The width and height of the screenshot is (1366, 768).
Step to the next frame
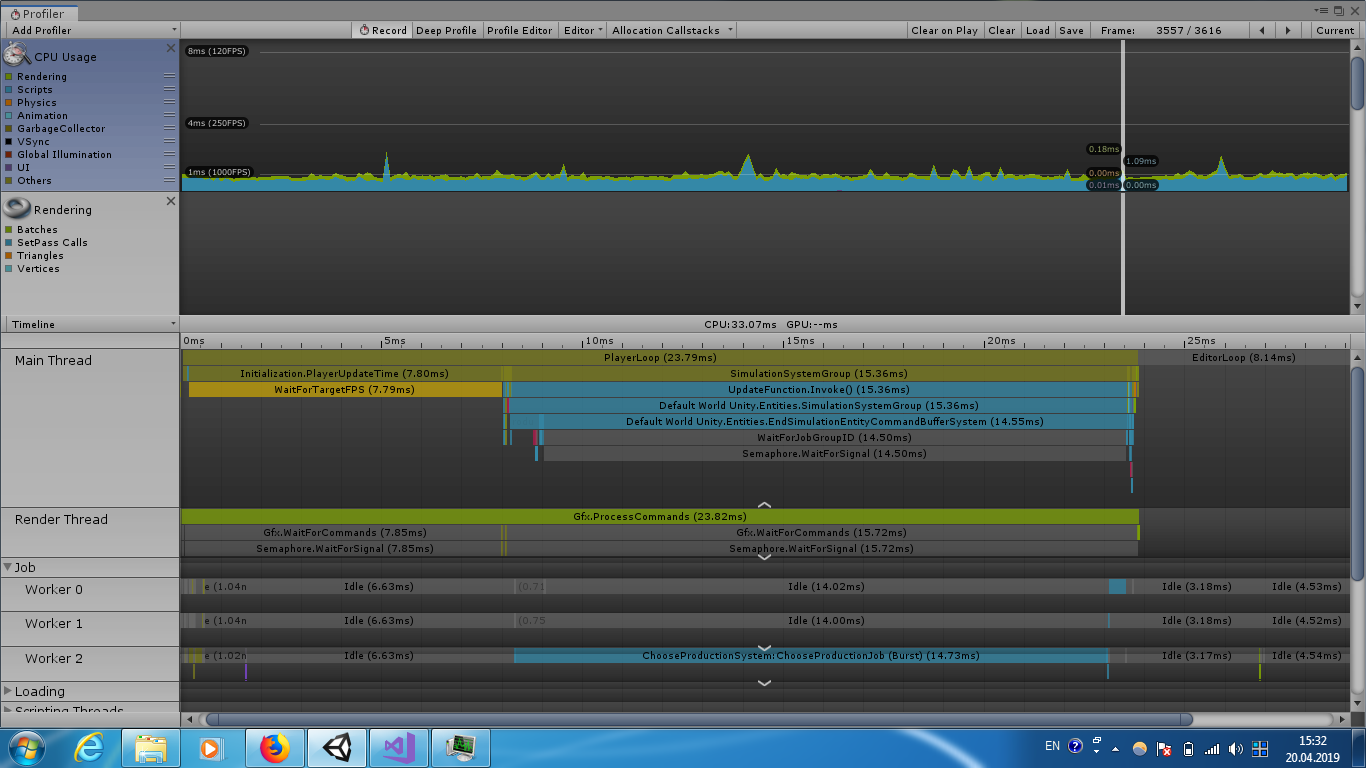point(1288,30)
